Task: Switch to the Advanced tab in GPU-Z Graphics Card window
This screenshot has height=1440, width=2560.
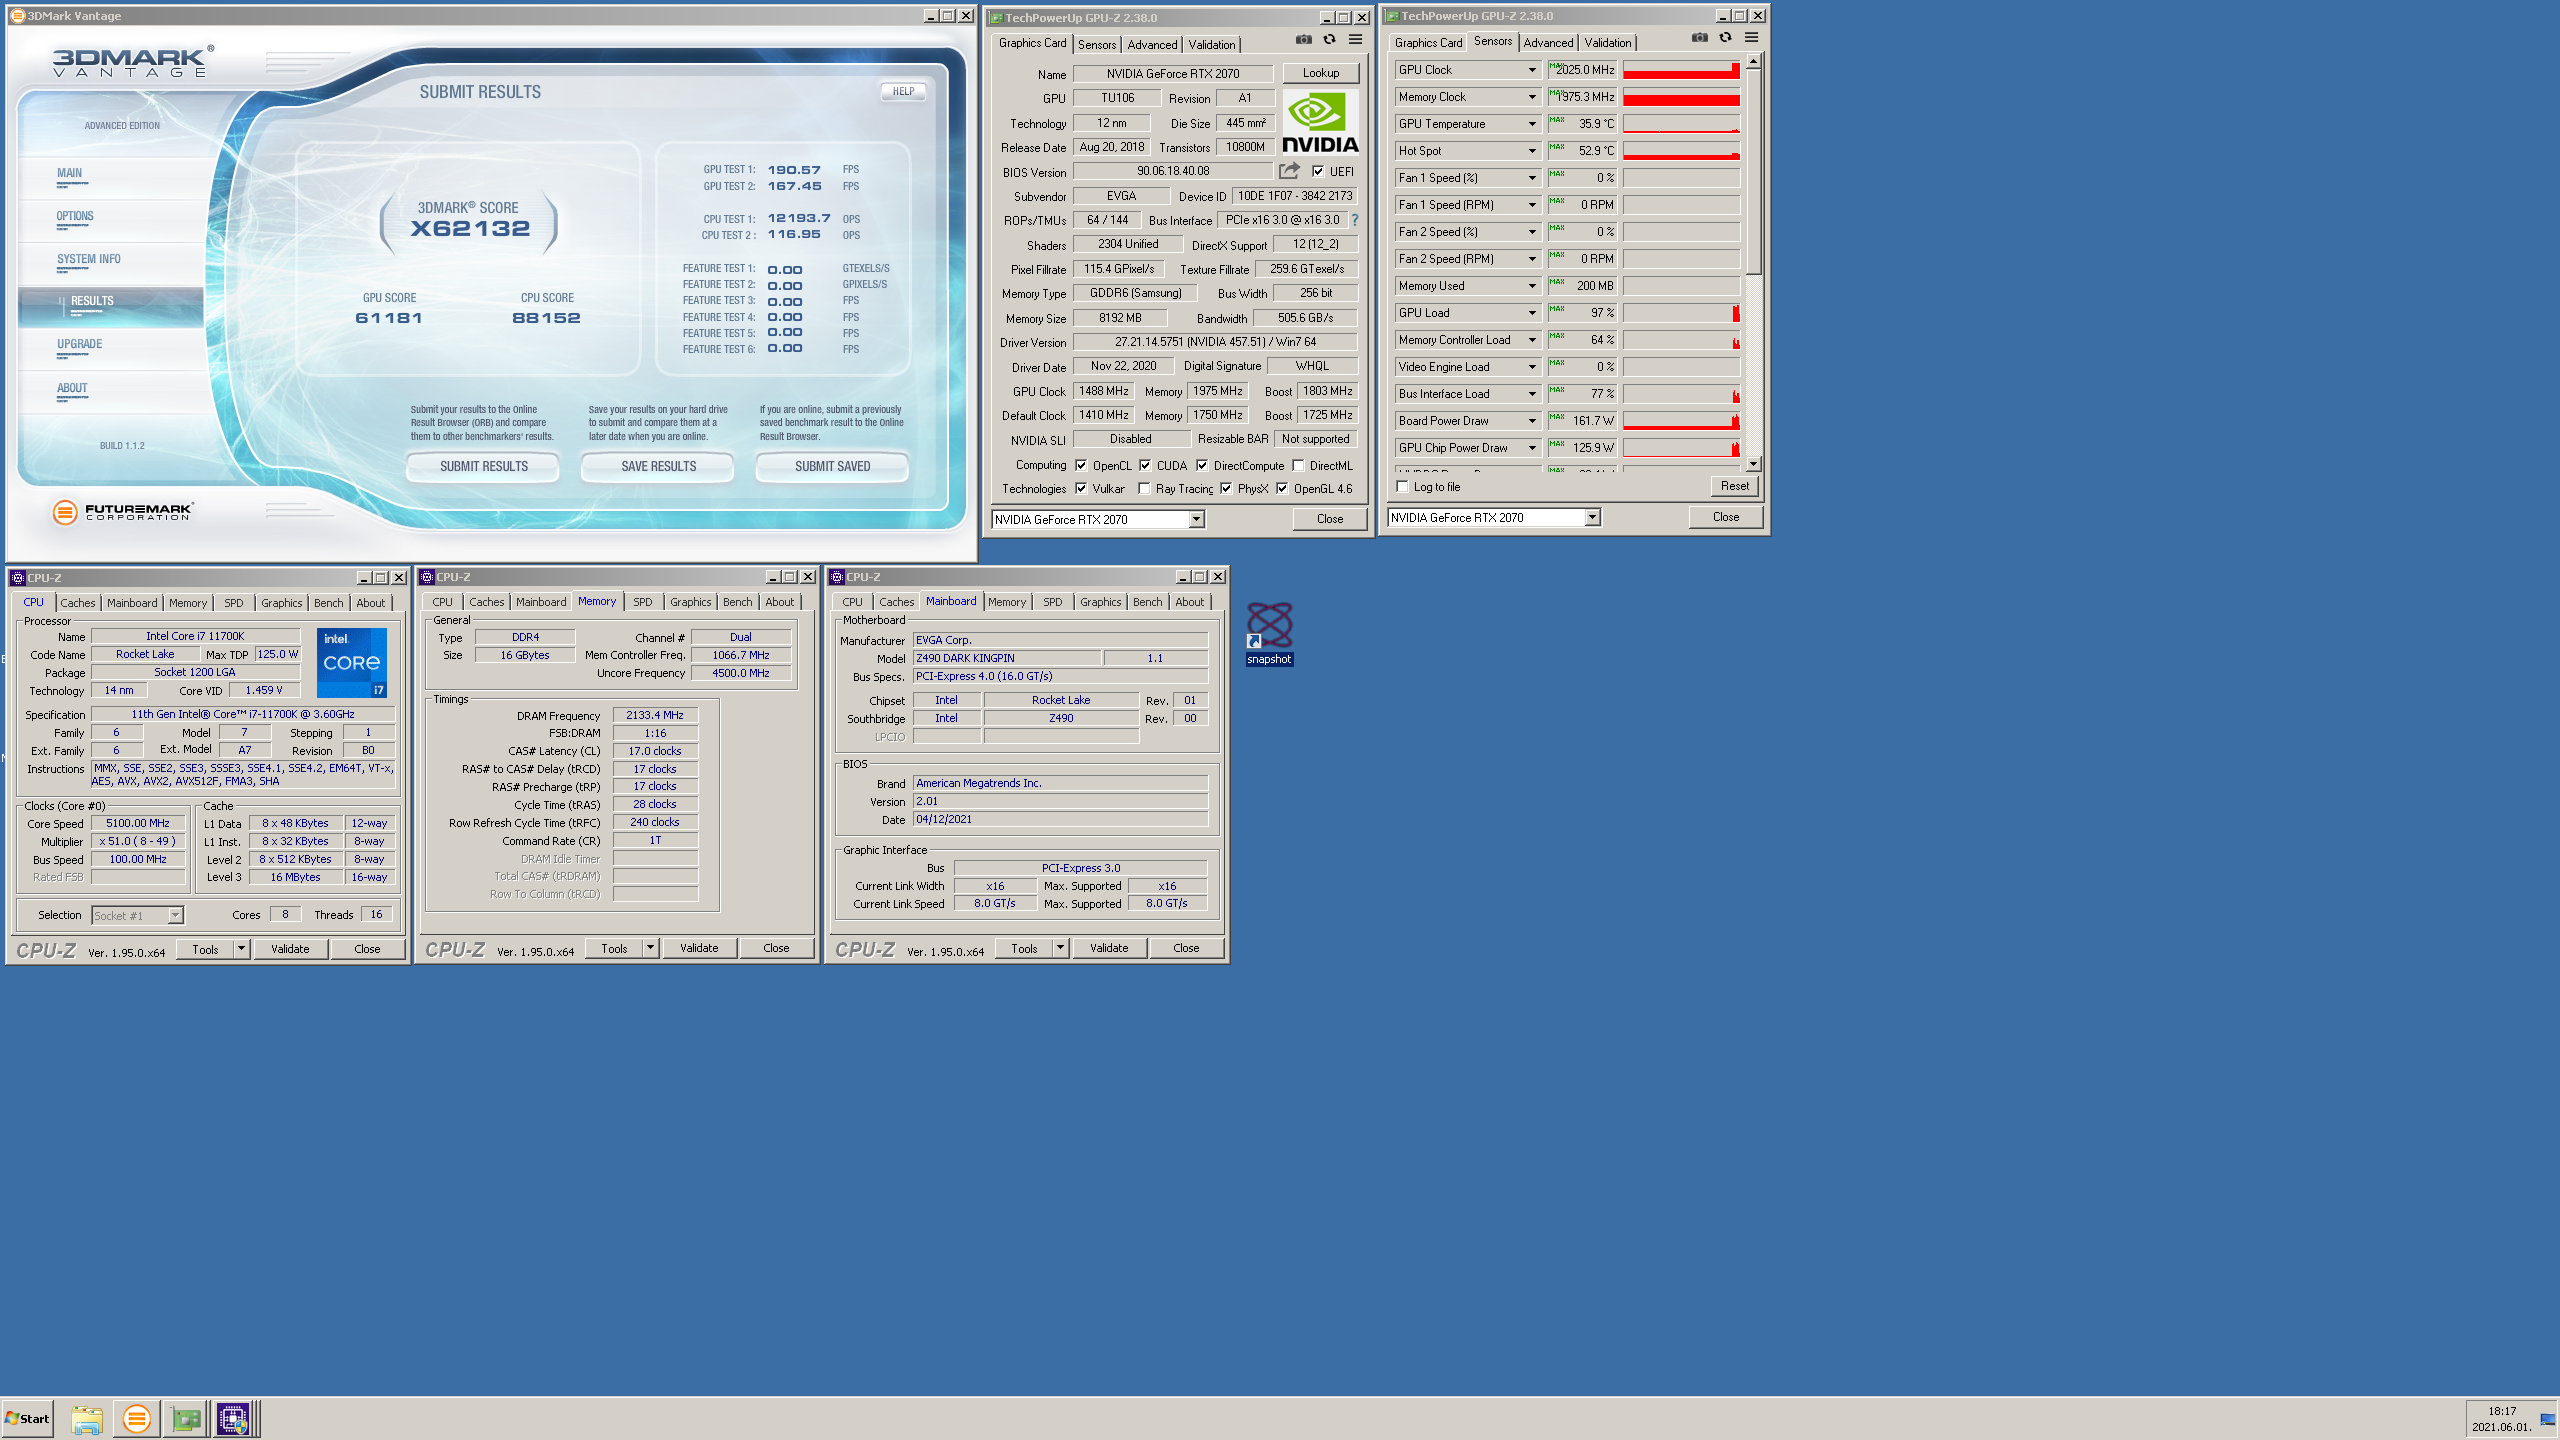Action: (x=1152, y=45)
